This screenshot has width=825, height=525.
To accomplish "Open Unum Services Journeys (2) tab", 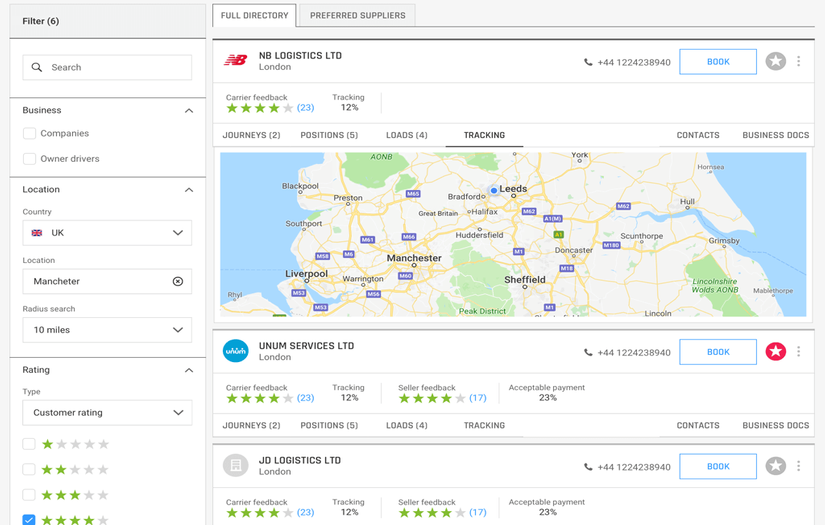I will [x=251, y=425].
